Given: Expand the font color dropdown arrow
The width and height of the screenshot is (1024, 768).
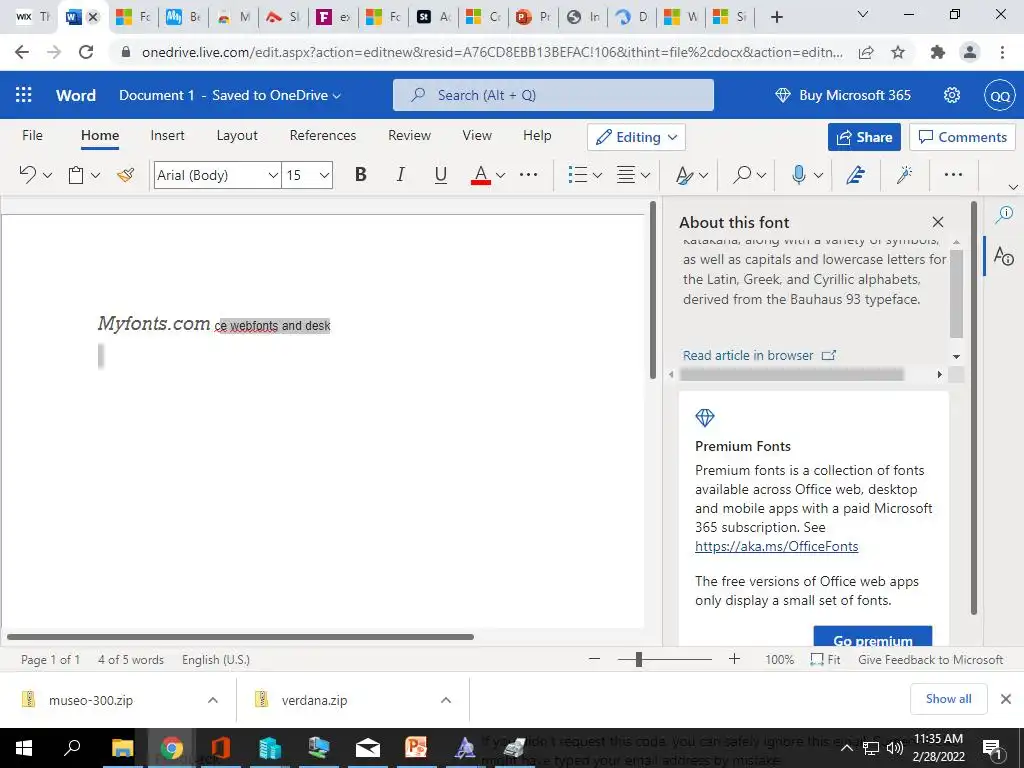Looking at the screenshot, I should 500,175.
